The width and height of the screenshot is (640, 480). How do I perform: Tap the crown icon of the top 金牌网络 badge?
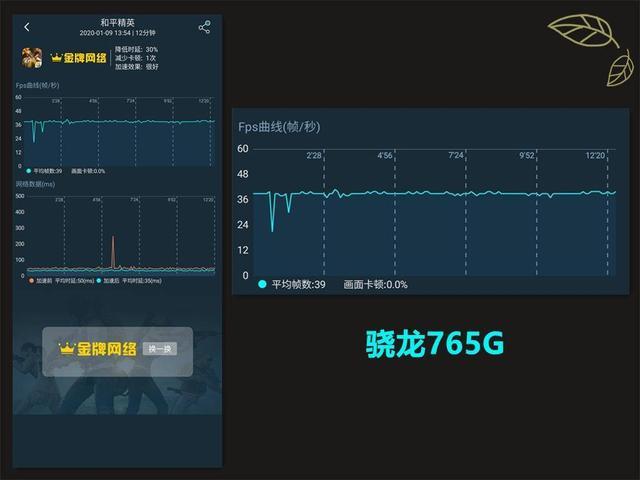point(56,58)
